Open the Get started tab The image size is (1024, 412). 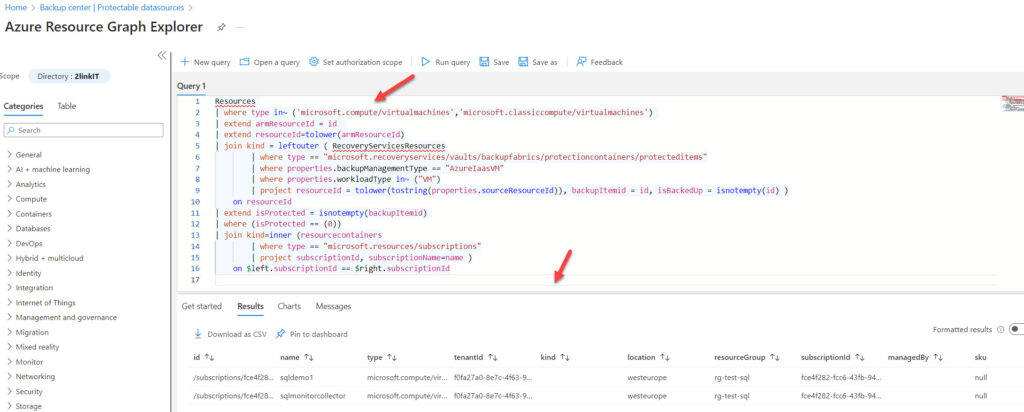(202, 306)
